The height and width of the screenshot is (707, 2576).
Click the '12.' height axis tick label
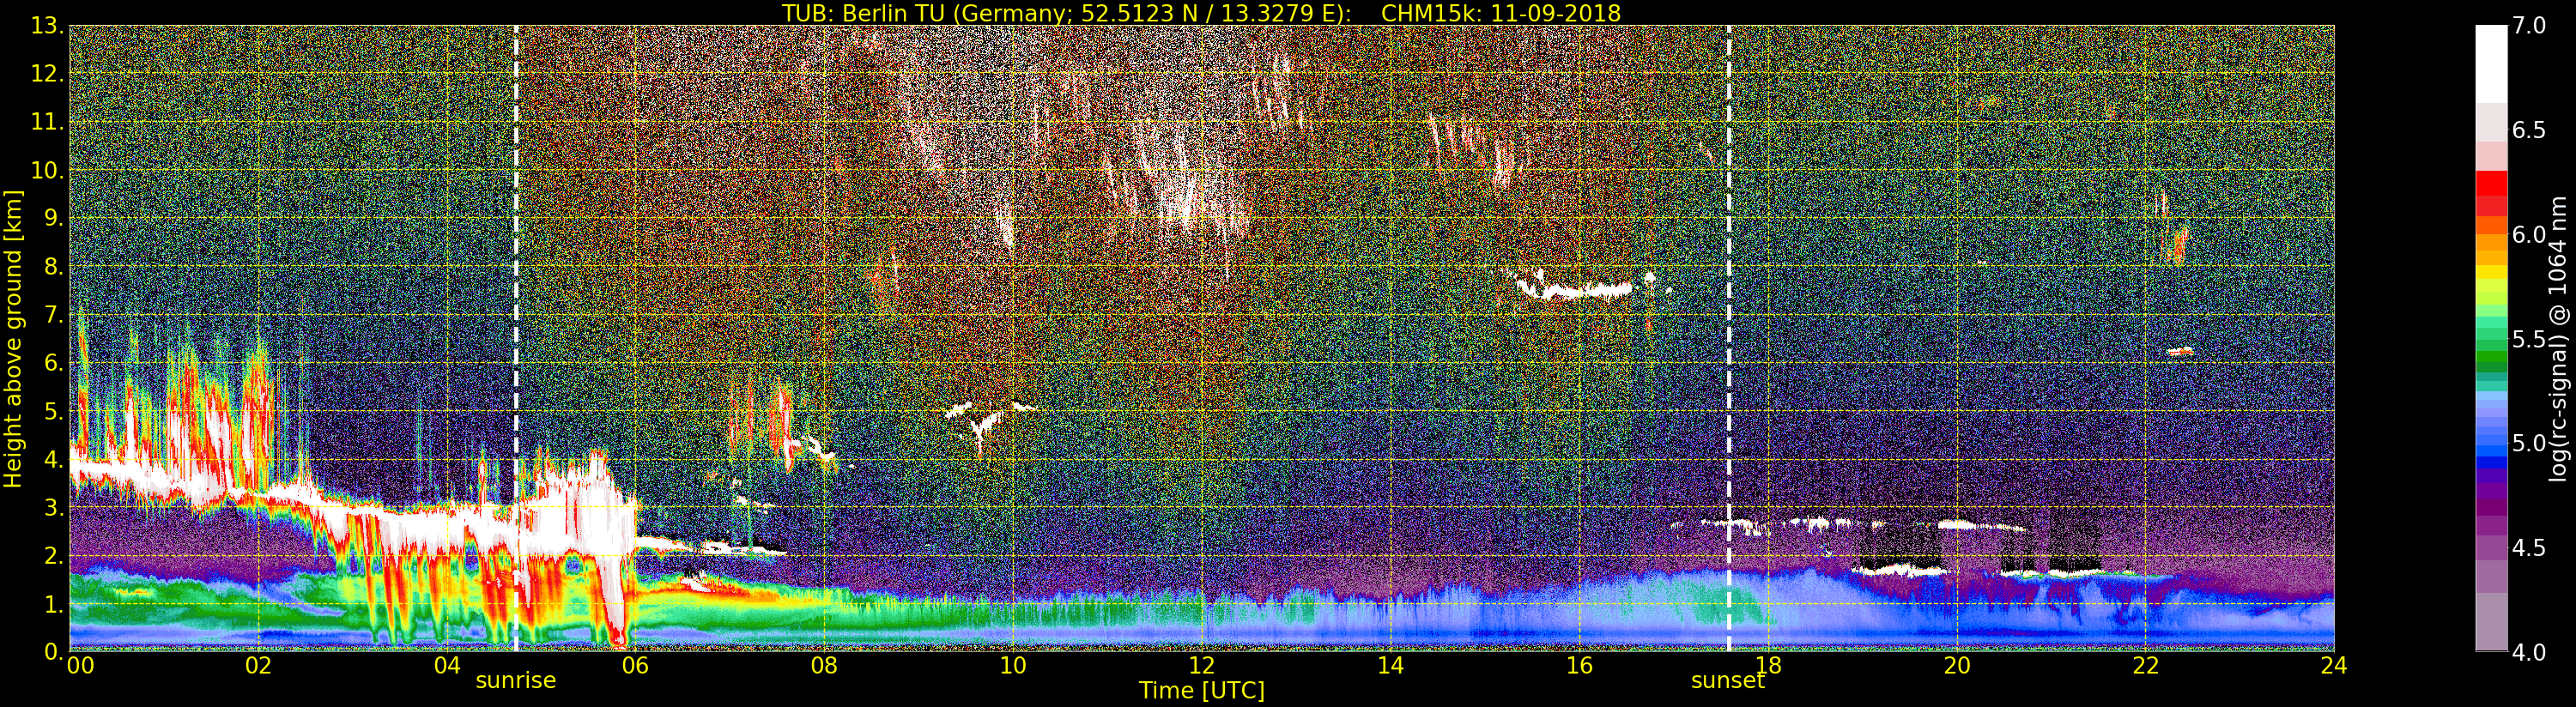pos(47,74)
